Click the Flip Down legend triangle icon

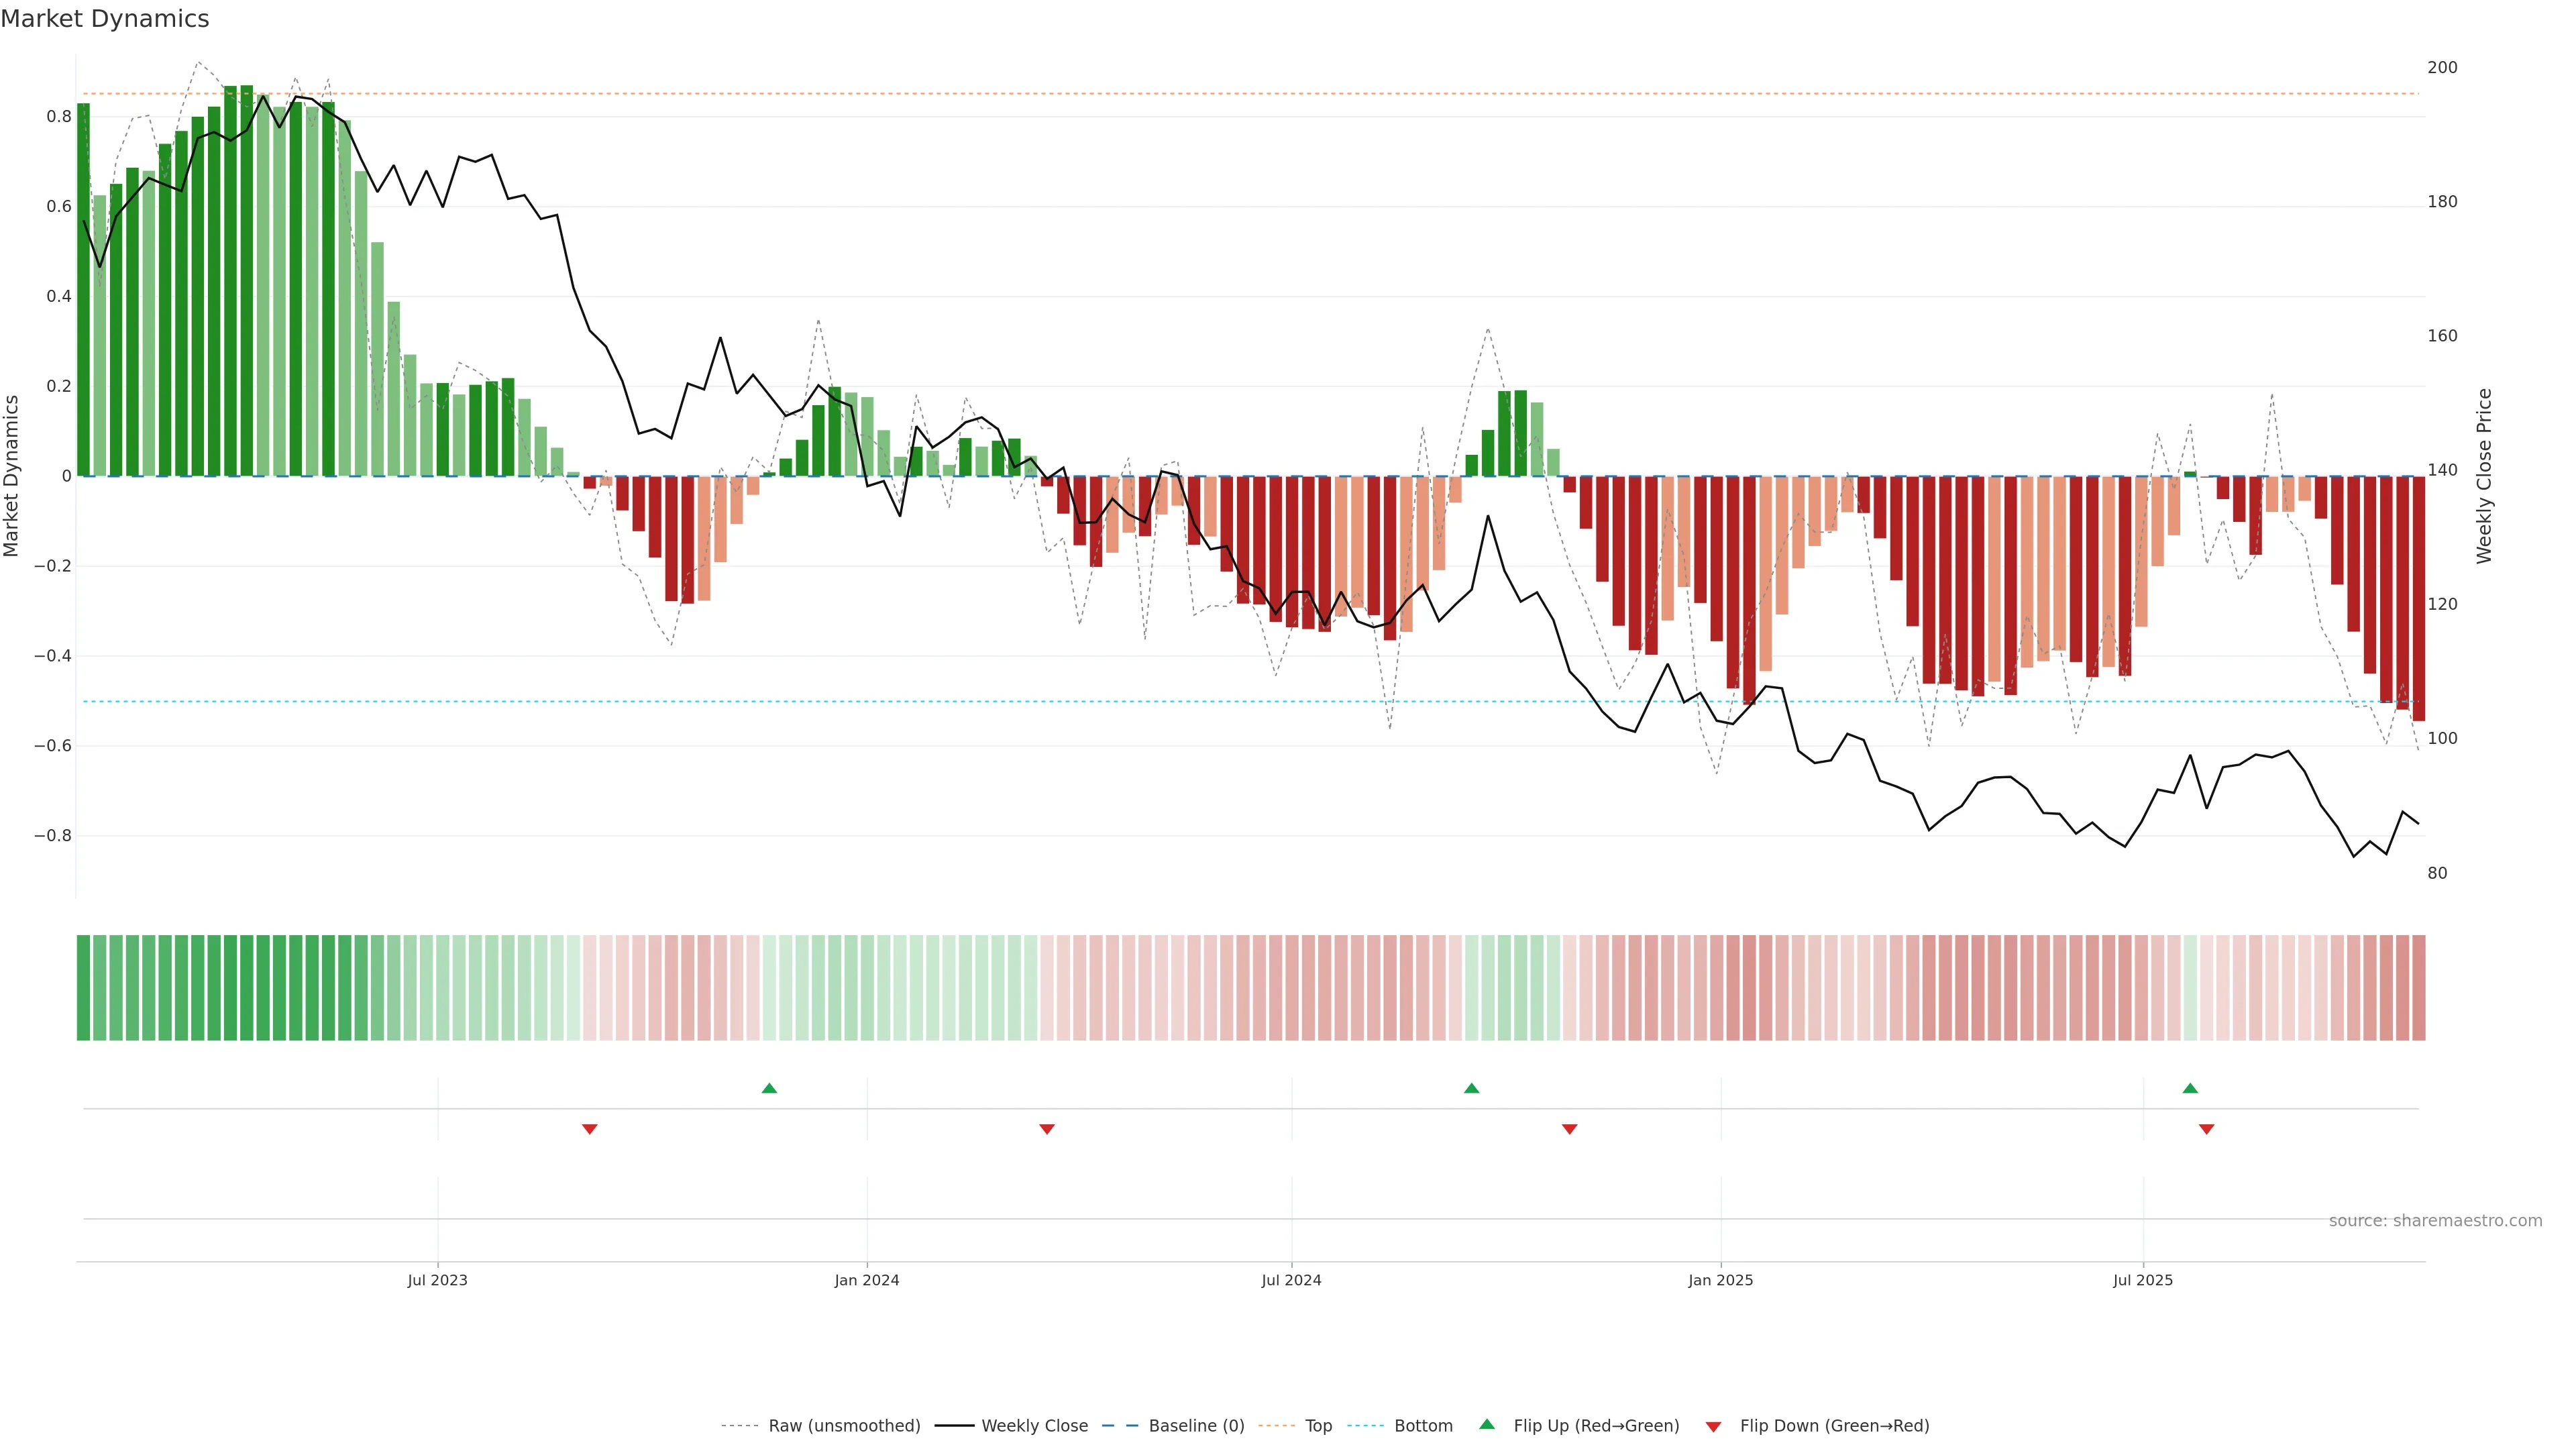[x=1713, y=1427]
